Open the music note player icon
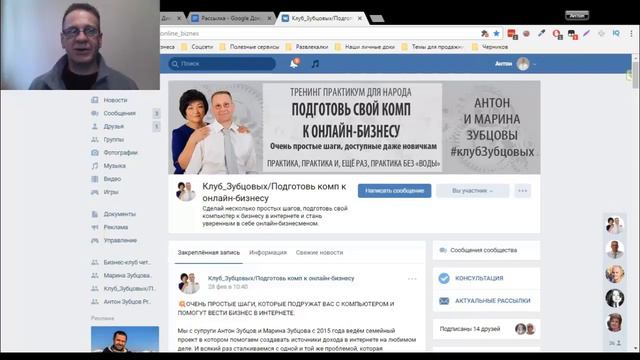Image resolution: width=640 pixels, height=360 pixels. pos(315,64)
